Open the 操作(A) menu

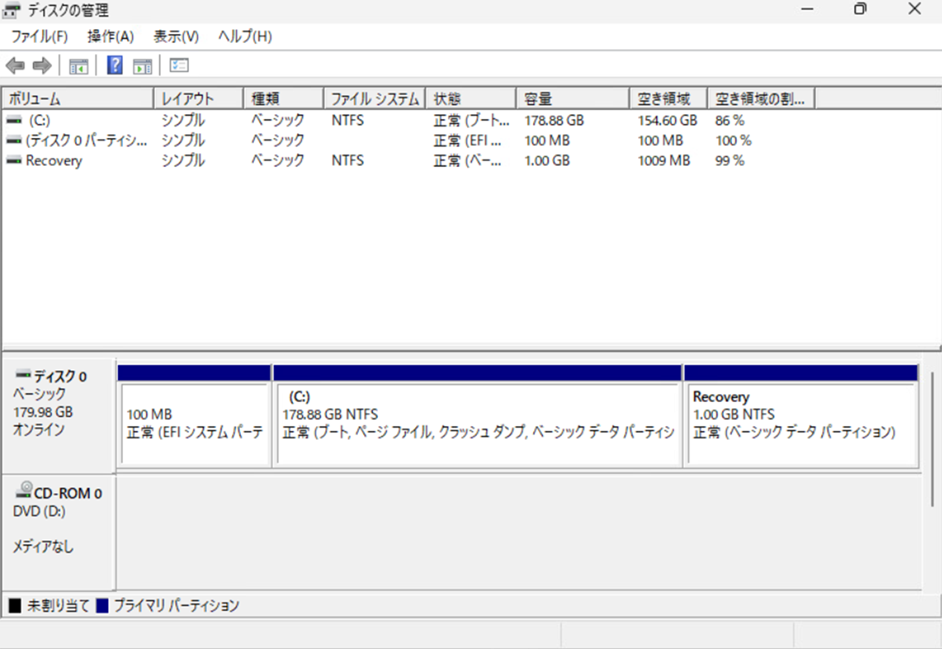[x=111, y=37]
